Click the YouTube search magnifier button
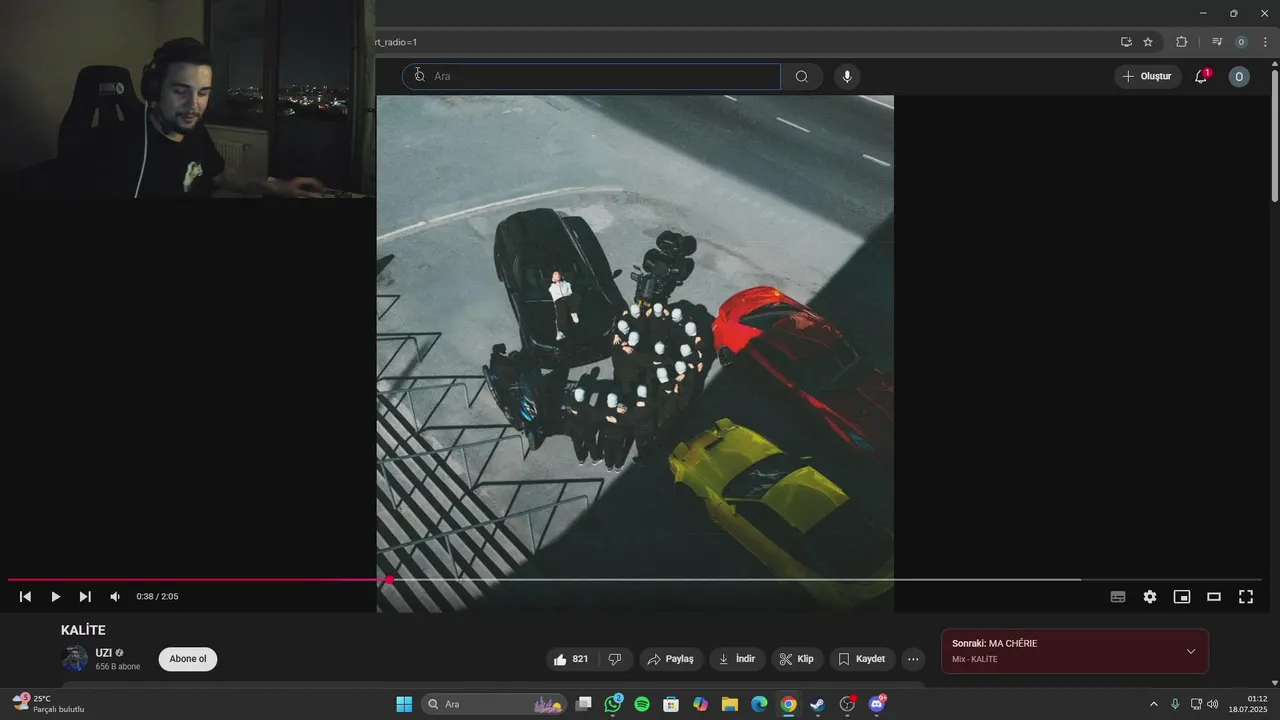This screenshot has height=720, width=1280. [x=802, y=77]
